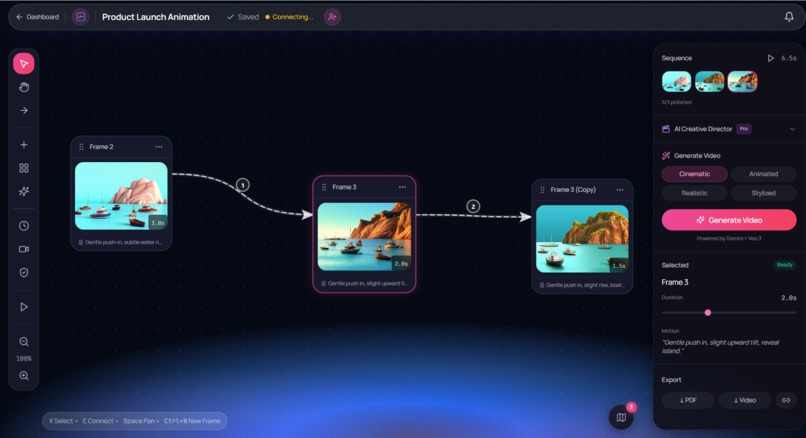Add a new frame with plus icon
The height and width of the screenshot is (438, 806).
pos(24,145)
